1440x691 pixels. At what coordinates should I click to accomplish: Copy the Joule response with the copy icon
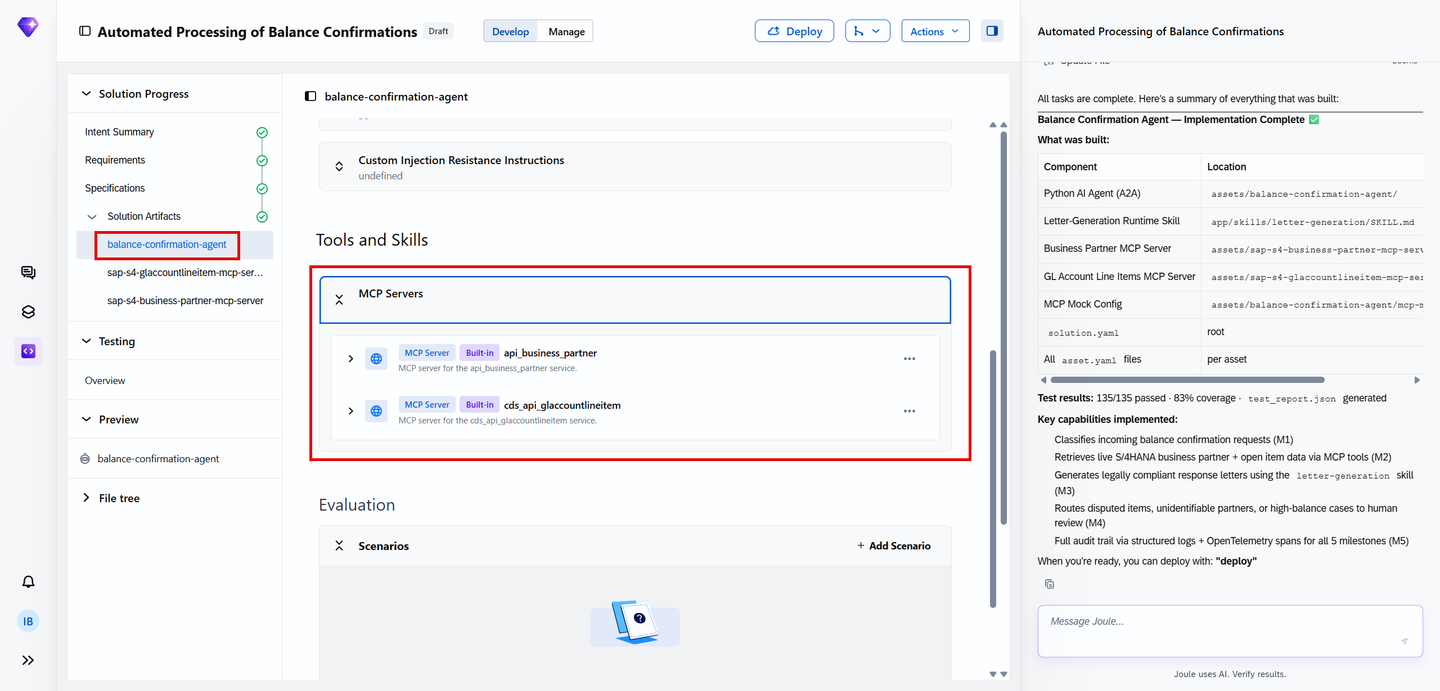(1049, 584)
